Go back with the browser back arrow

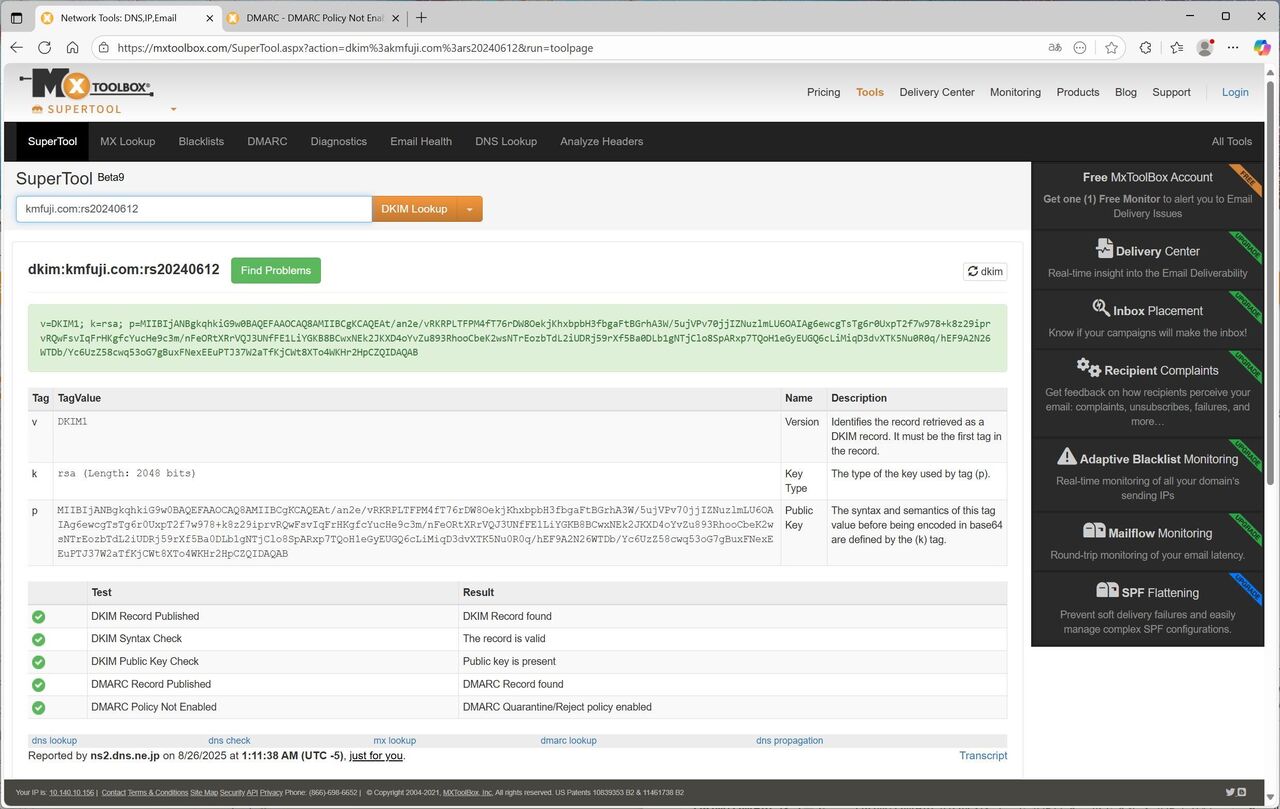point(16,47)
